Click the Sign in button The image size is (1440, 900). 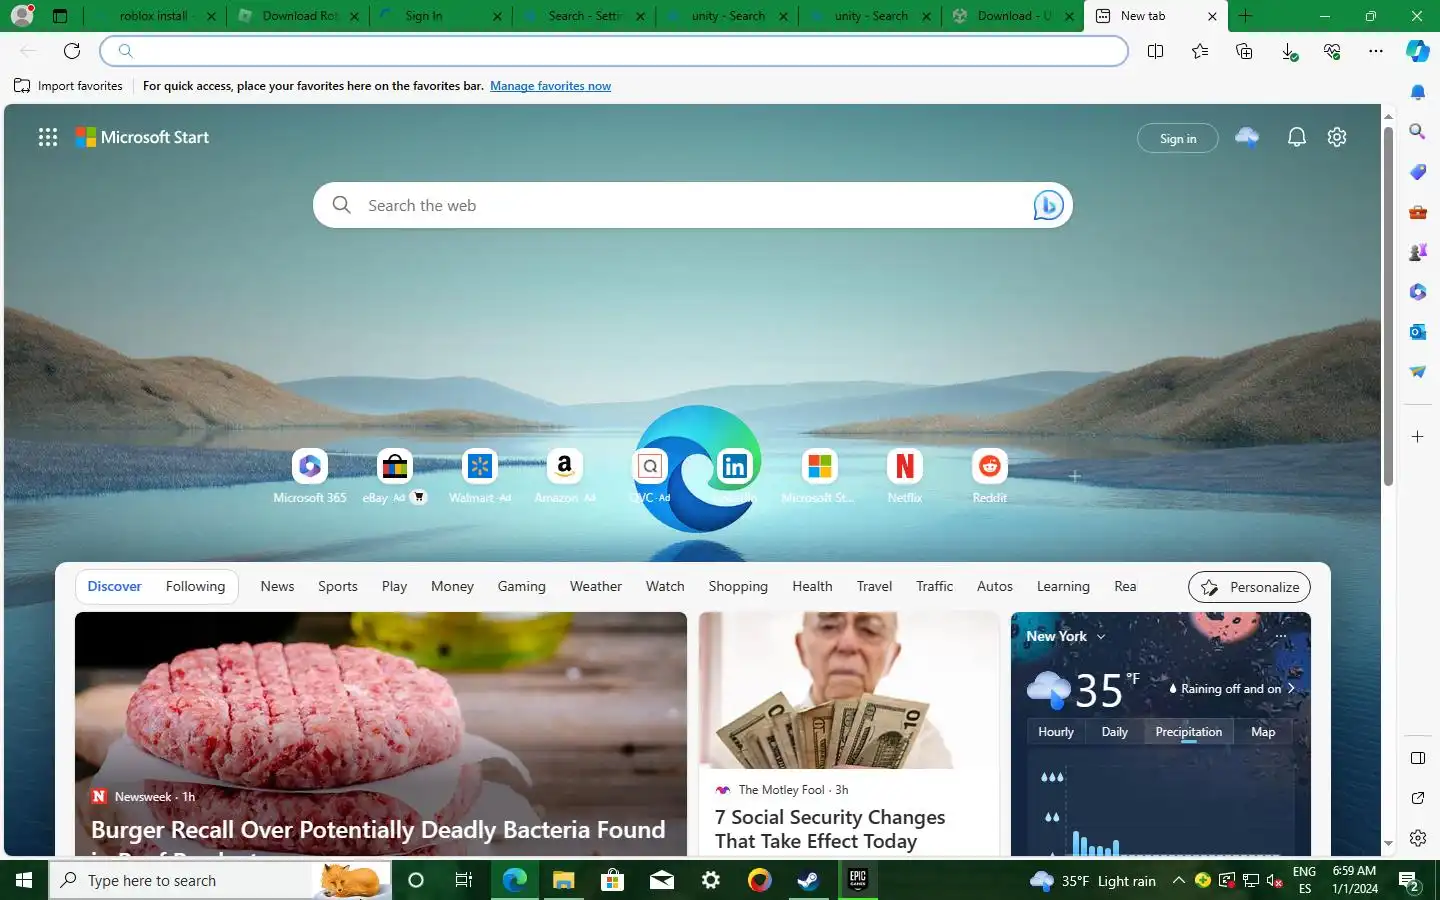pyautogui.click(x=1178, y=138)
